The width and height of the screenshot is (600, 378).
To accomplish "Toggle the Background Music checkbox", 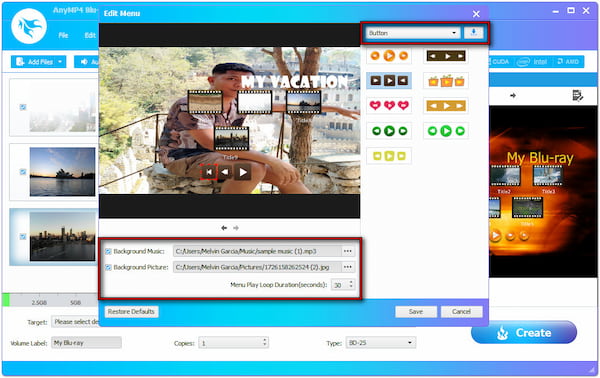I will point(108,251).
